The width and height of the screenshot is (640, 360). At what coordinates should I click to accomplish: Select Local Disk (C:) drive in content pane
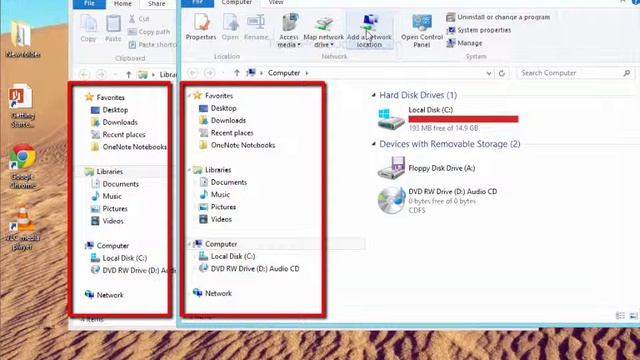(448, 119)
